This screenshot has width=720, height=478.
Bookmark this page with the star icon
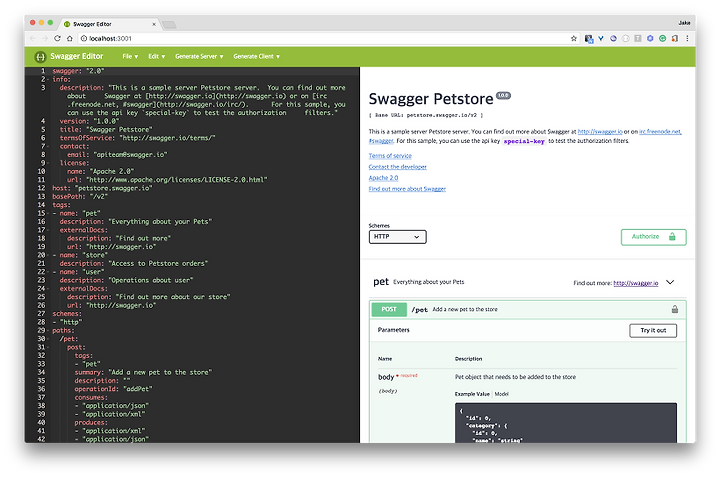(x=574, y=39)
